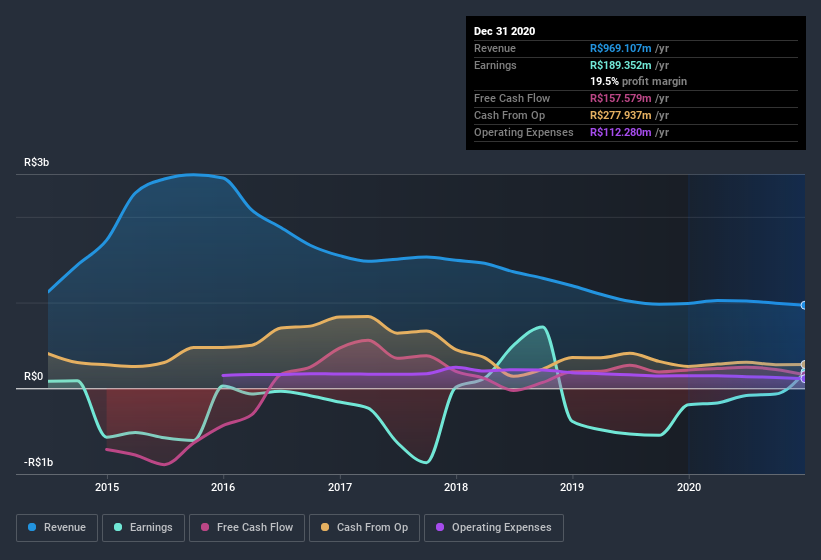The height and width of the screenshot is (560, 821).
Task: Click the pink Free Cash Flow legend dot
Action: coord(205,527)
